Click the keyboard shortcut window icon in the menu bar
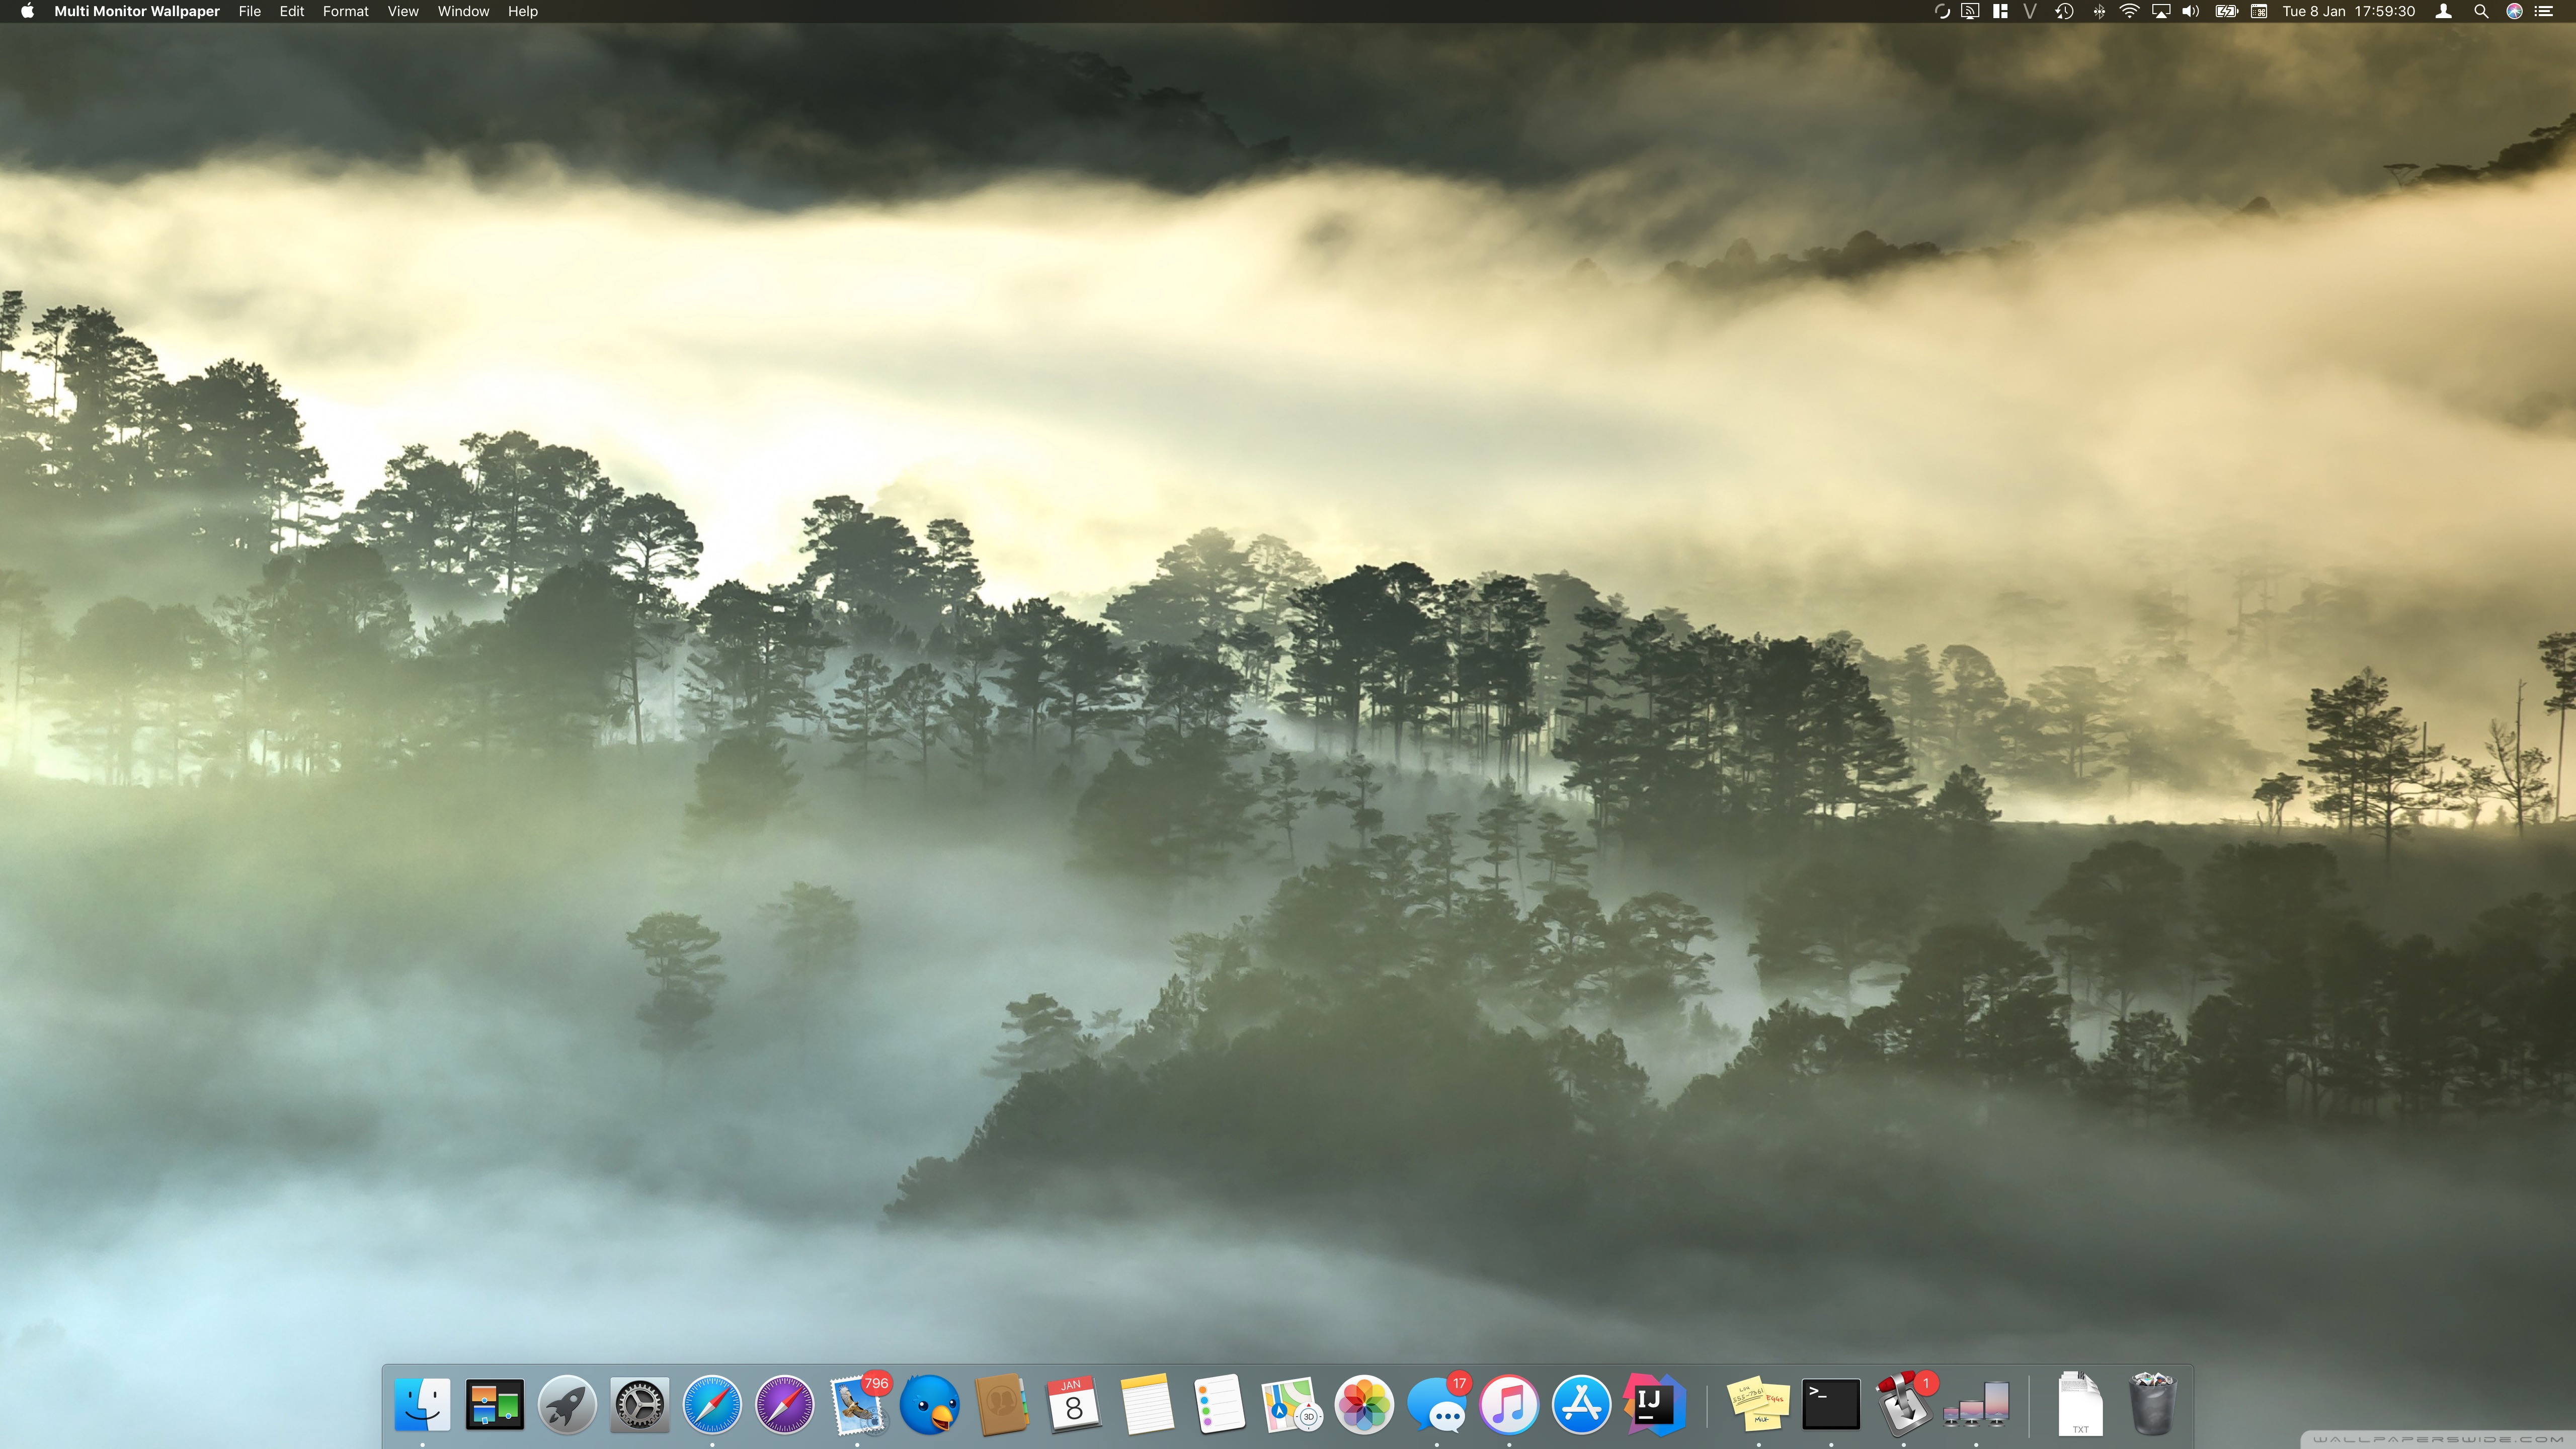Viewport: 2576px width, 1449px height. tap(2259, 11)
